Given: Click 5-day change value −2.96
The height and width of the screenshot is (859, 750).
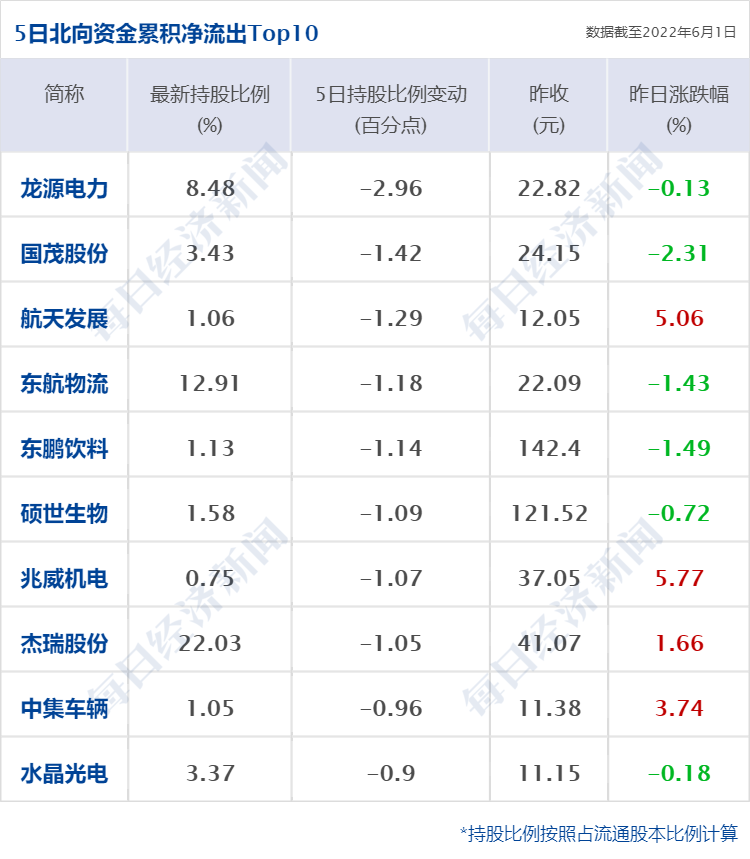Looking at the screenshot, I should [x=391, y=188].
